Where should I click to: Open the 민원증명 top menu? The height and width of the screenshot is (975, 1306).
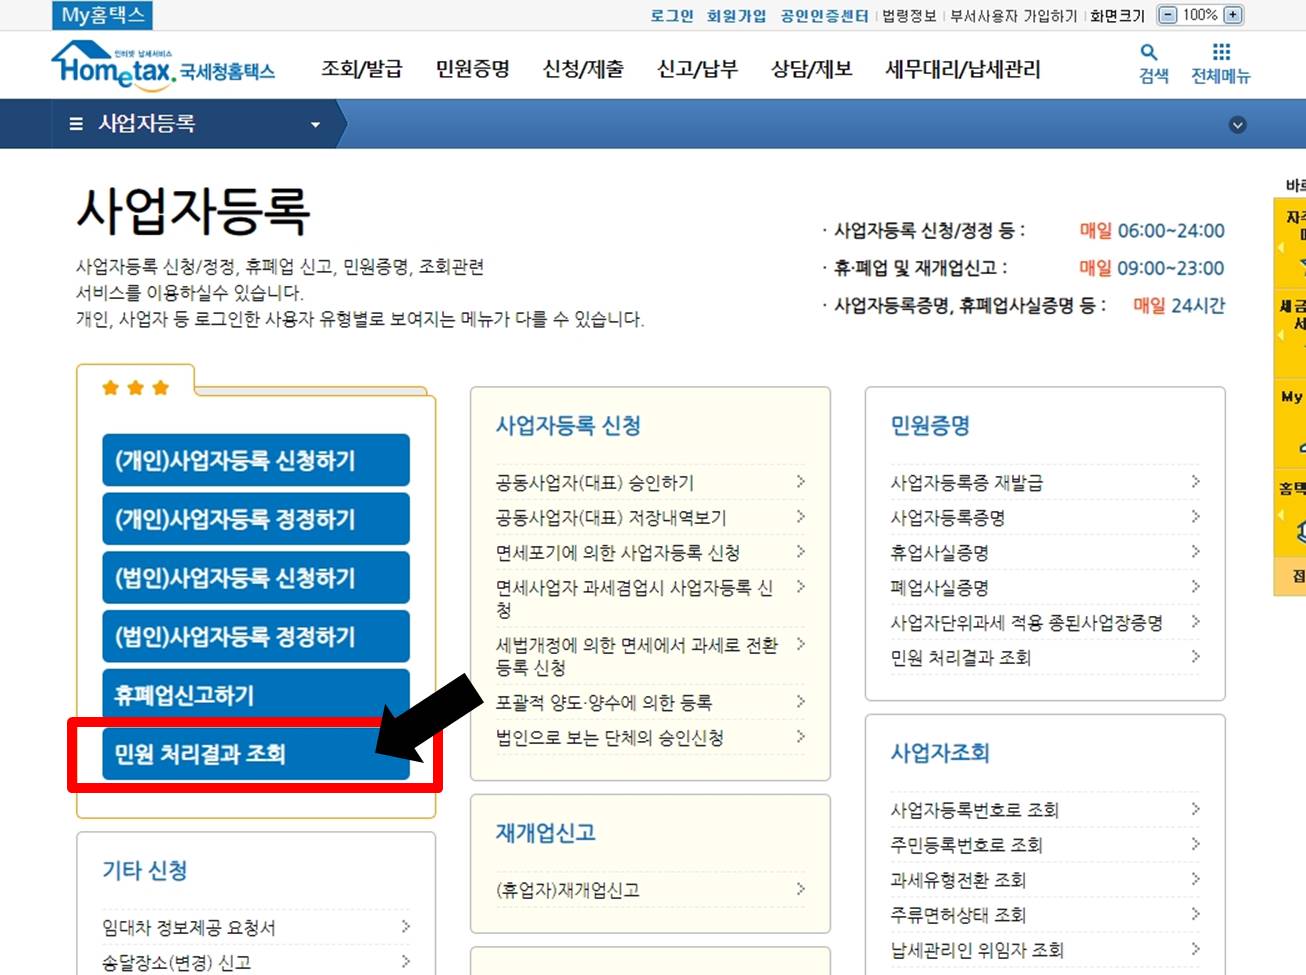473,69
